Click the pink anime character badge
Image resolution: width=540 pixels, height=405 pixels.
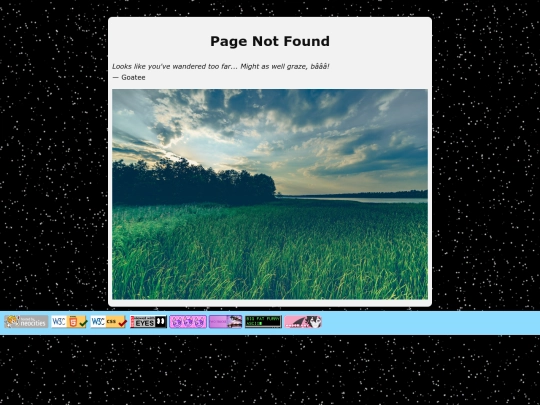(303, 322)
